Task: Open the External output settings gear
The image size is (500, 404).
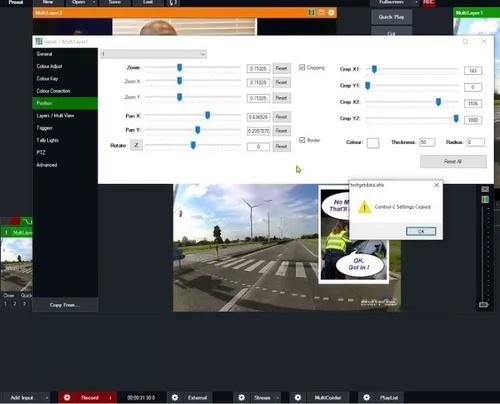Action: point(175,398)
